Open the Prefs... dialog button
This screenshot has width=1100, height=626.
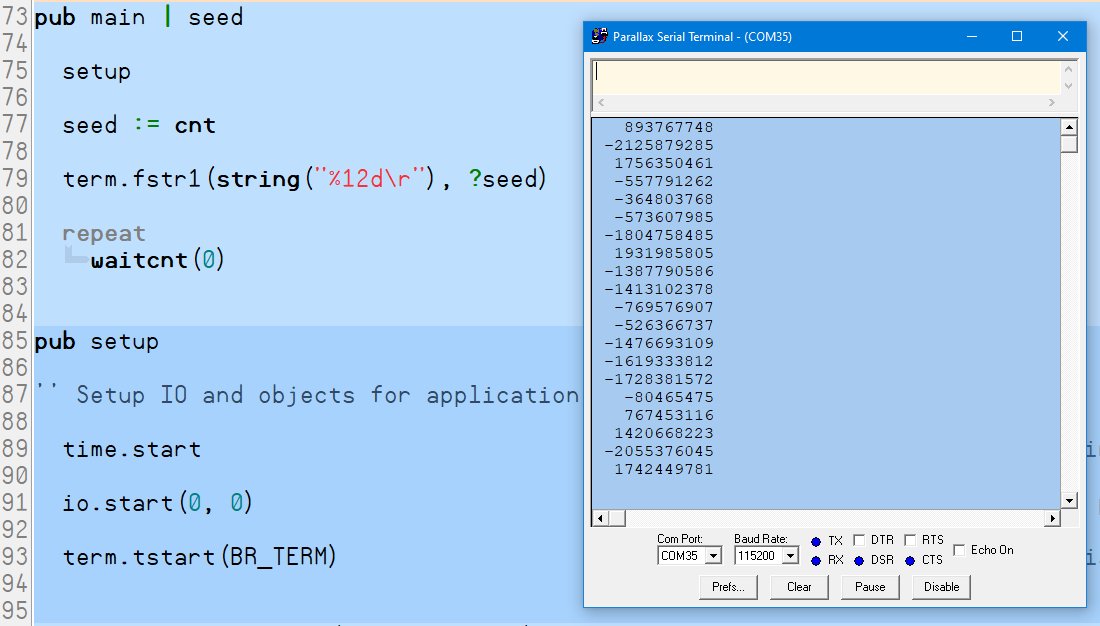(728, 587)
